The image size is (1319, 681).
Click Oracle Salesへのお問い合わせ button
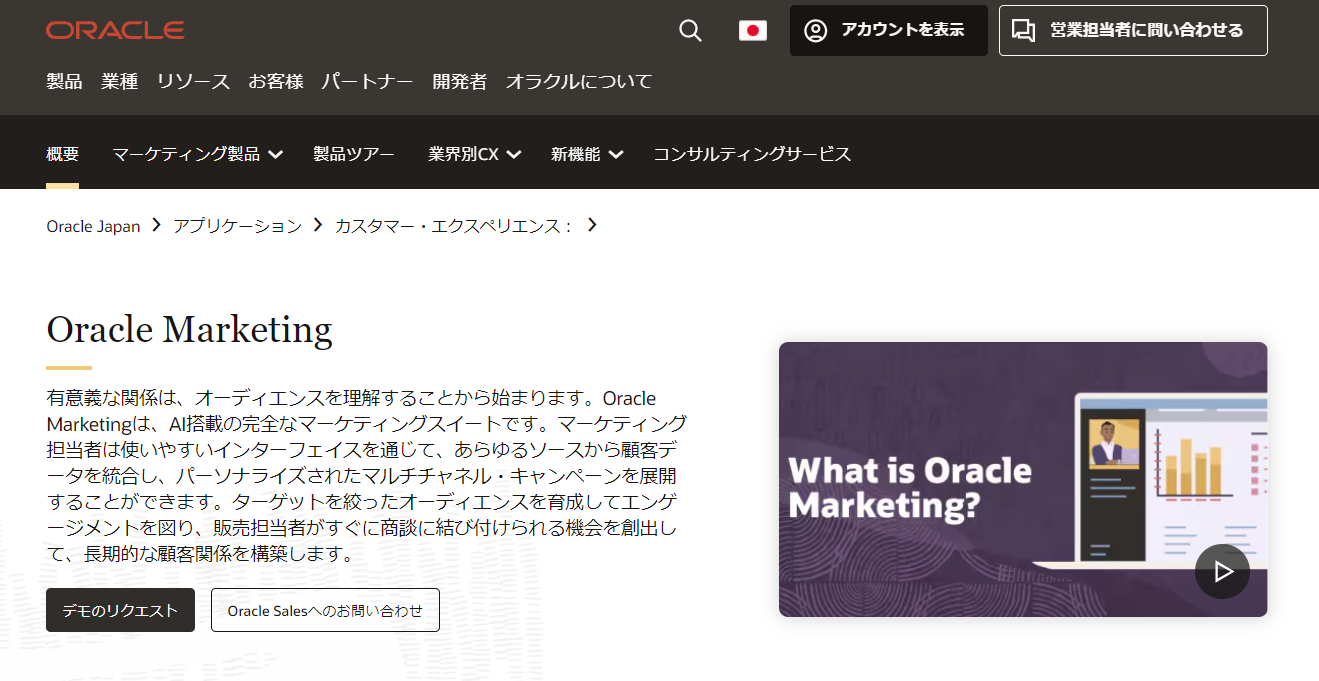point(325,610)
